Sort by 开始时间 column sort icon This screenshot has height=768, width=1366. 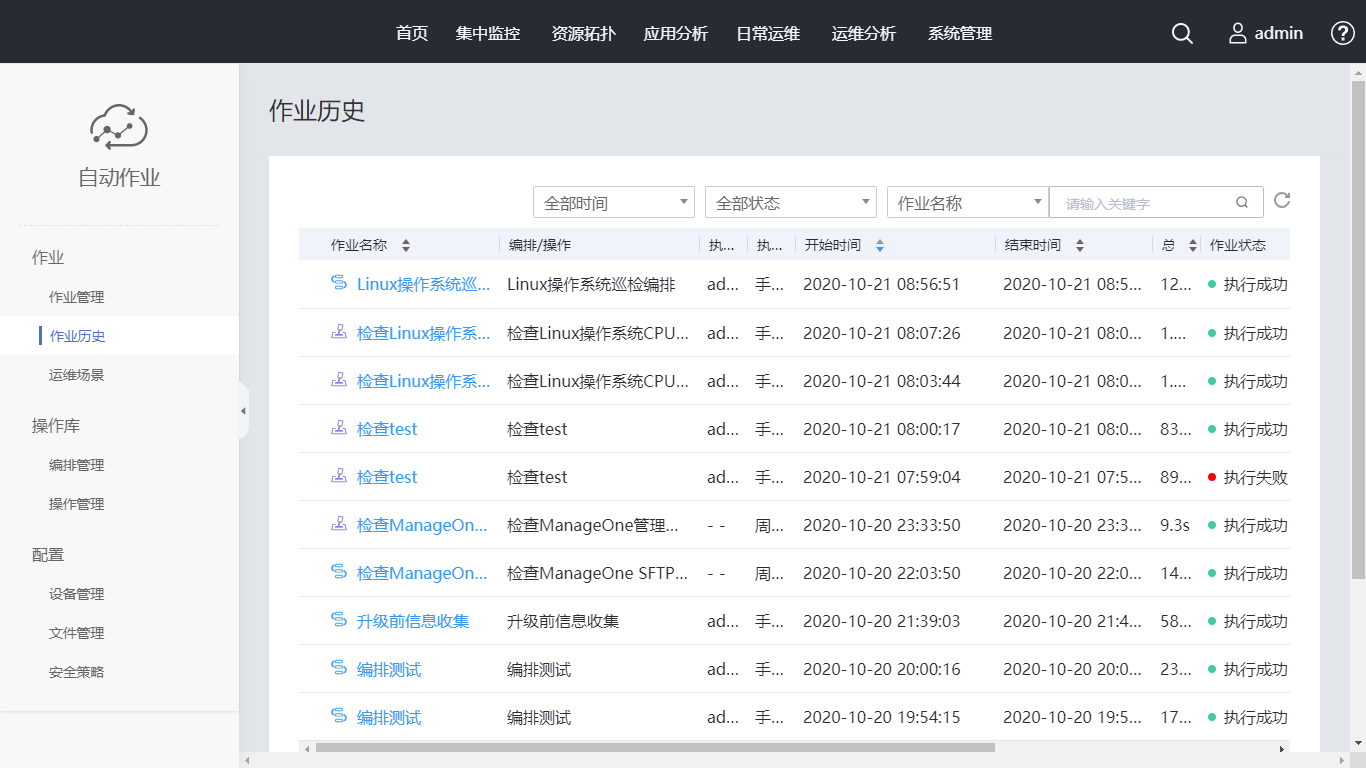coord(880,245)
